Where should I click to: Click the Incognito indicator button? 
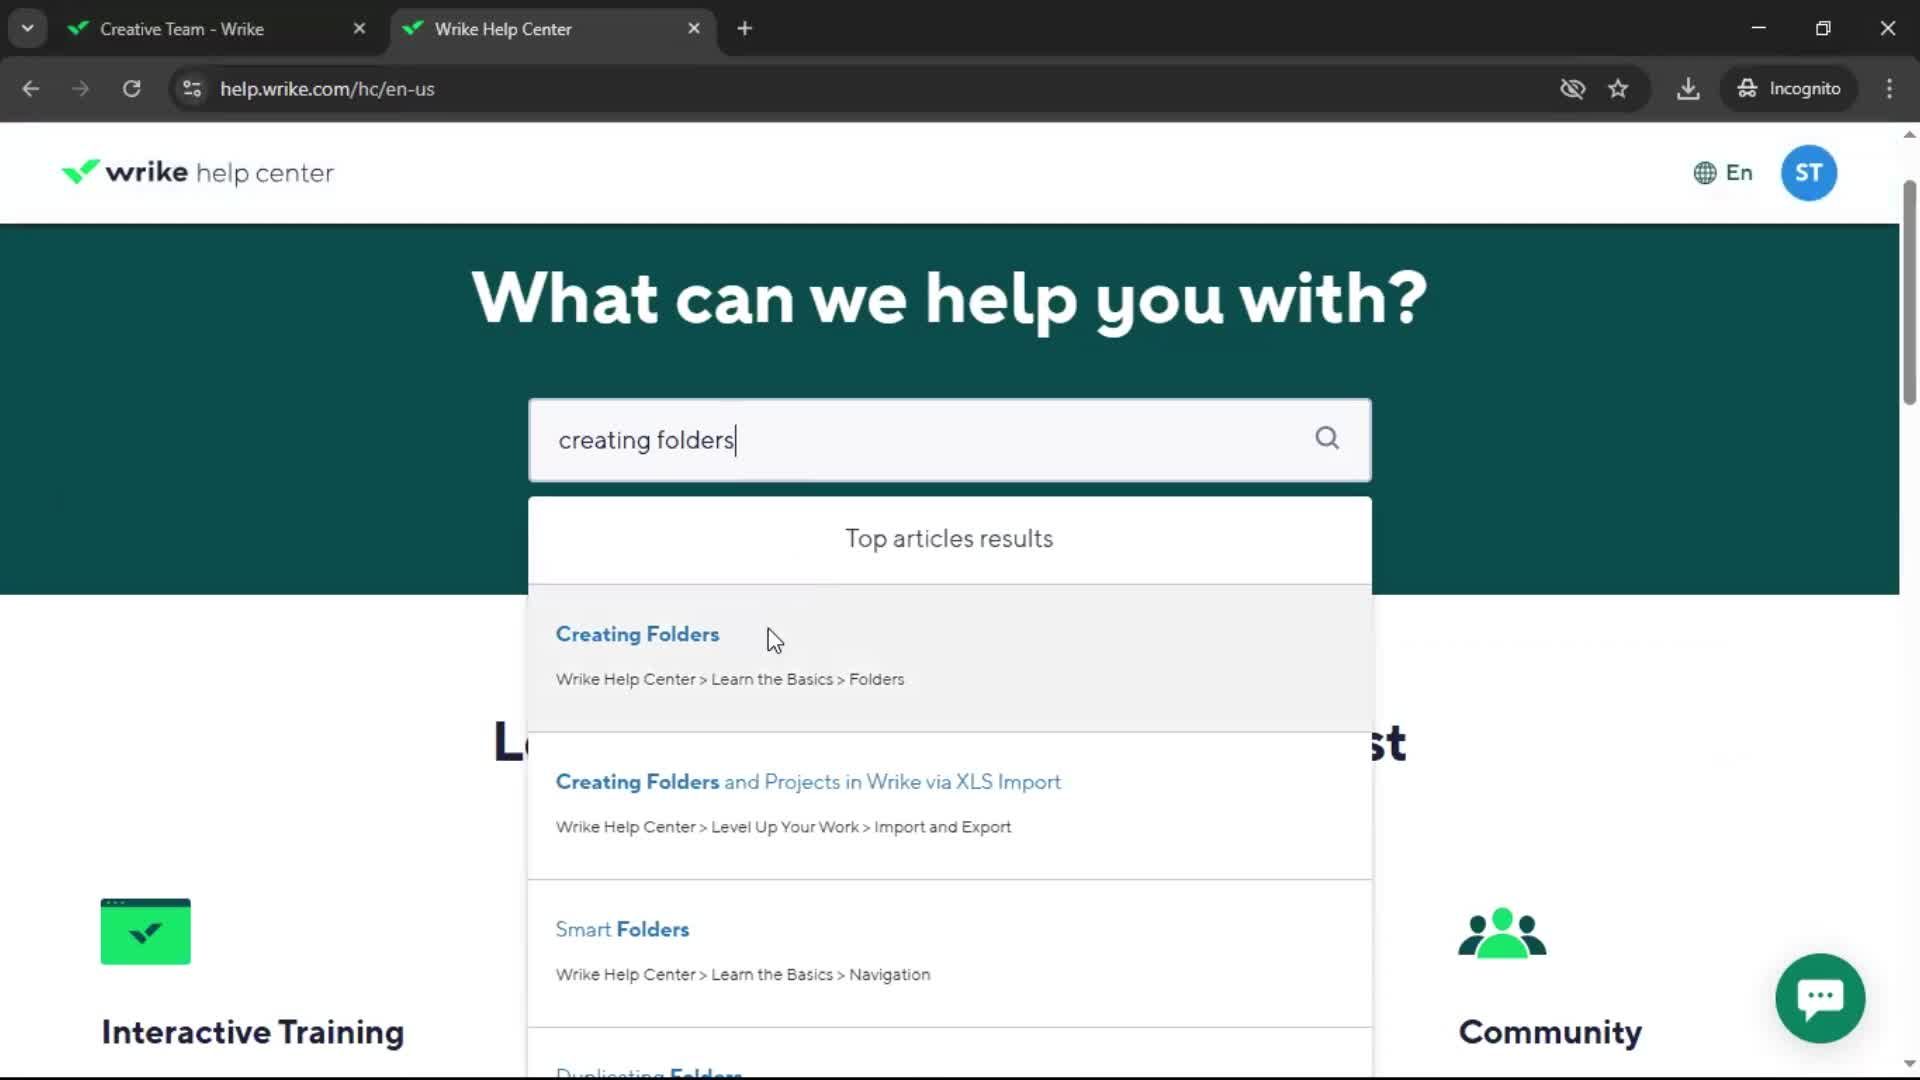[1789, 89]
